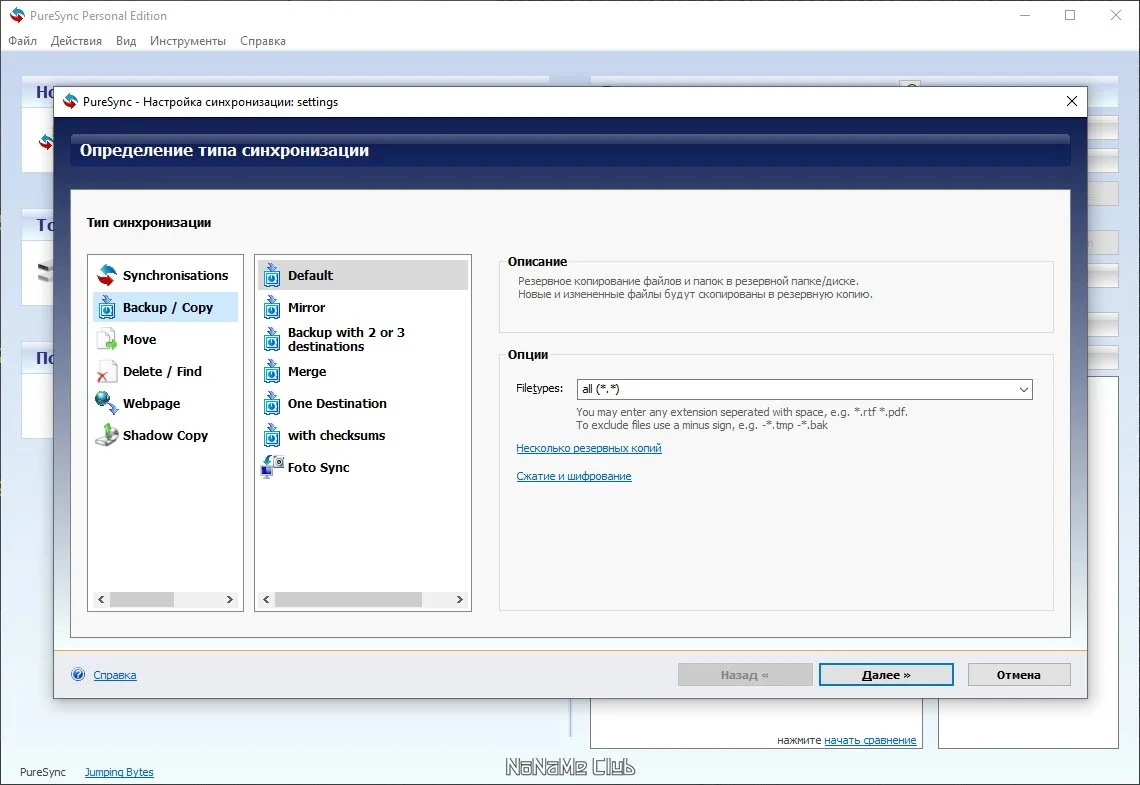Screen dimensions: 1140x785
Task: Choose the Default subtype label
Action: tap(310, 275)
